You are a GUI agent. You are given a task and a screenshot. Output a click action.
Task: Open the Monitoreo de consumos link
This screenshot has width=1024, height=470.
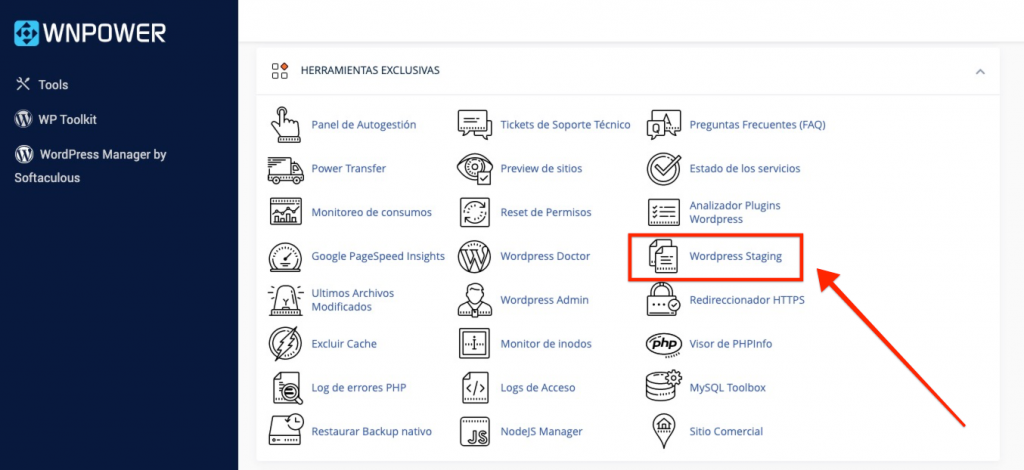[372, 212]
